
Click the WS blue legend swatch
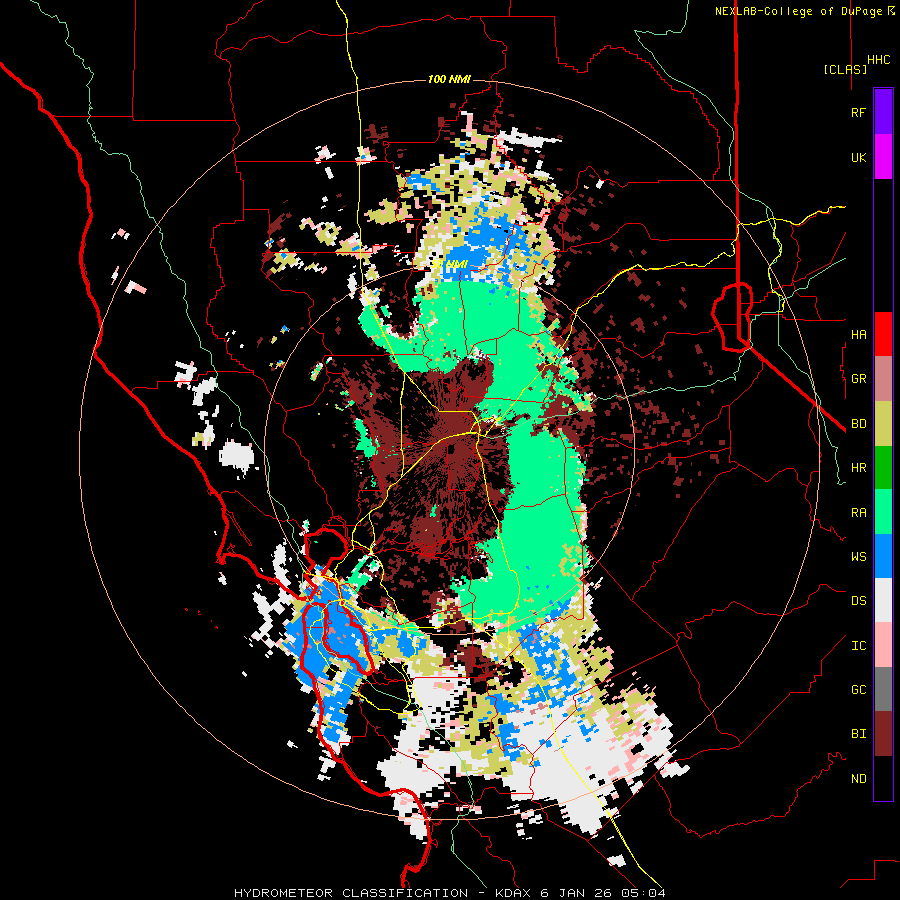coord(883,556)
